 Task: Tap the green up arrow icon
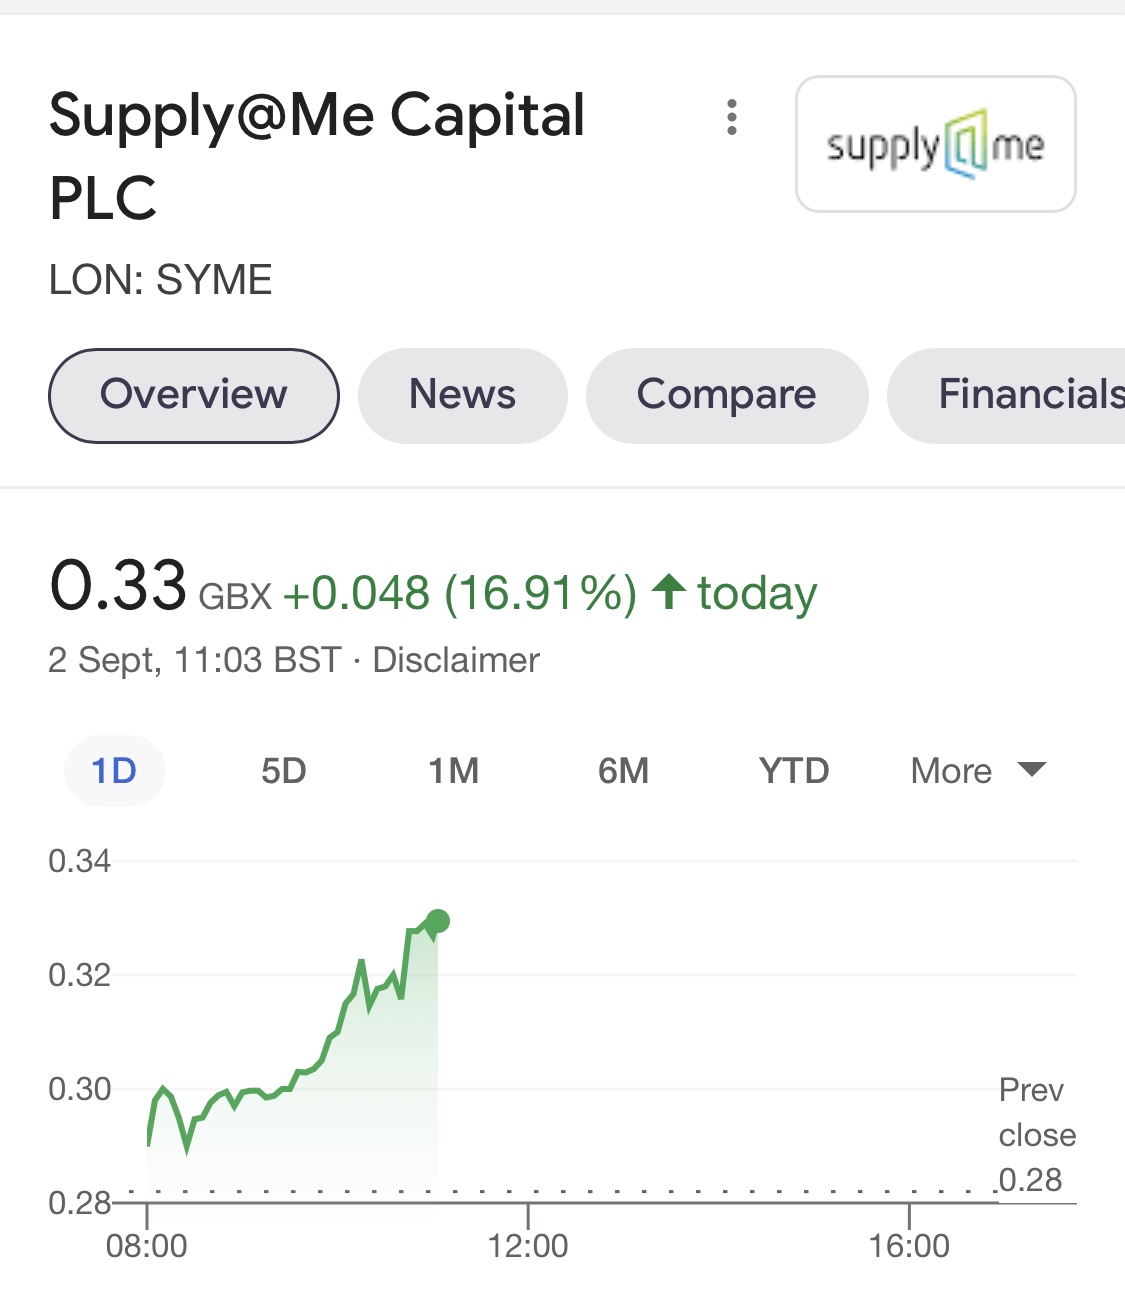click(668, 591)
